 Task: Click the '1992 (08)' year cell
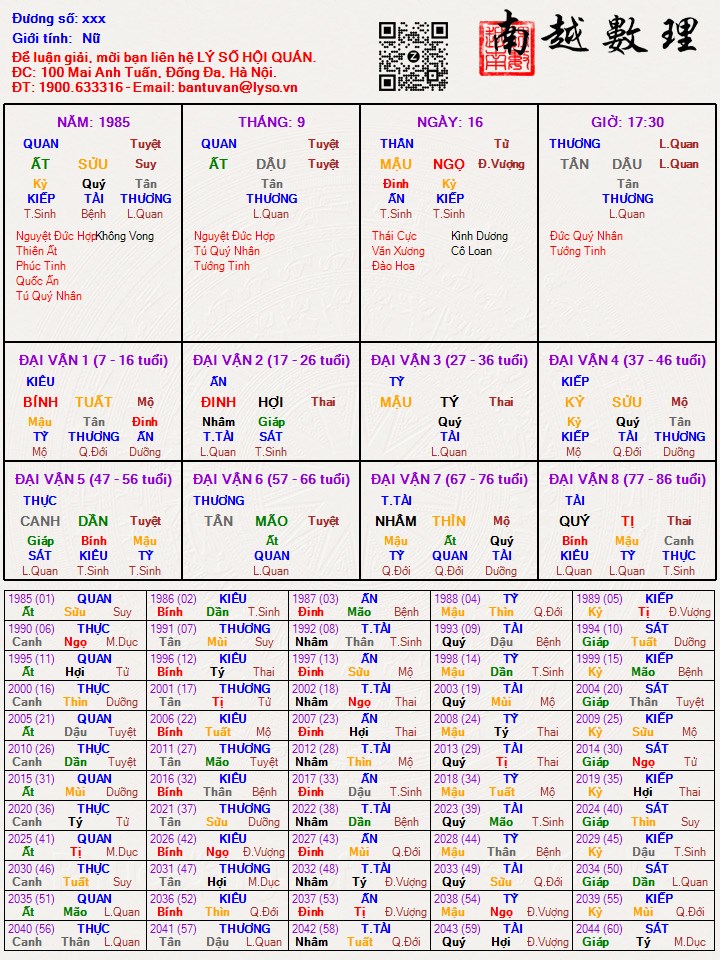(x=359, y=636)
